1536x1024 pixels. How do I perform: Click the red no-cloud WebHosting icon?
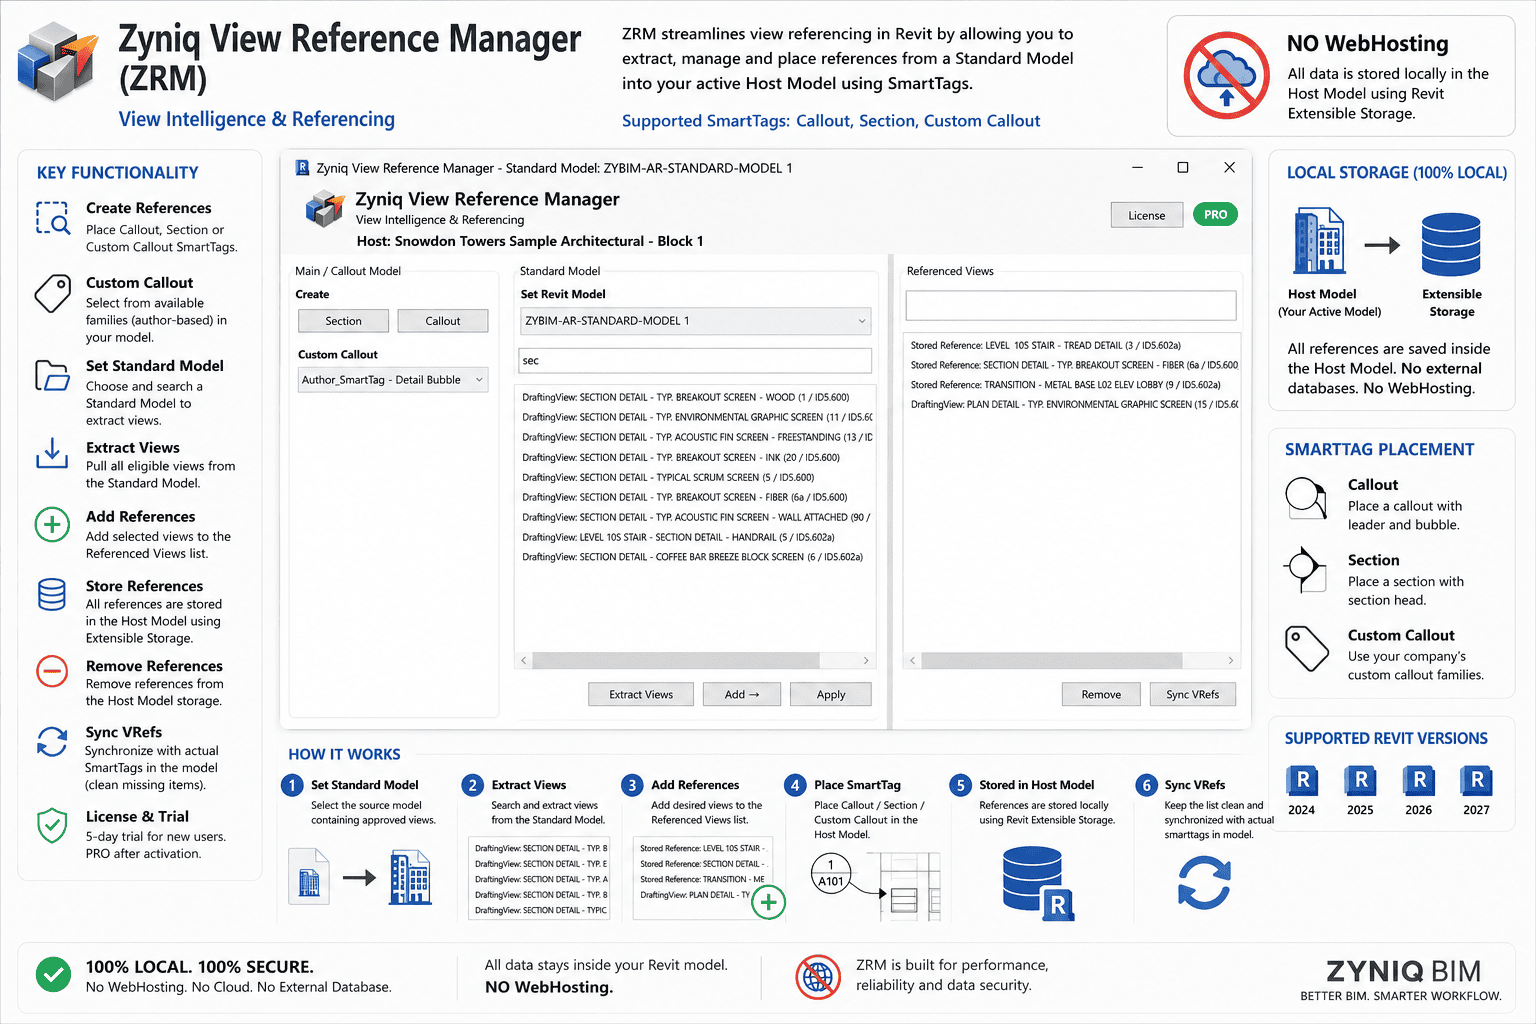click(x=1227, y=75)
